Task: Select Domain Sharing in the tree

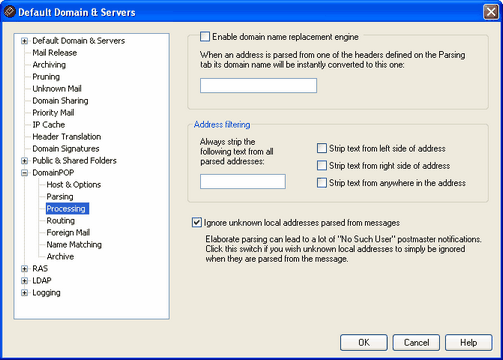Action: (x=60, y=101)
